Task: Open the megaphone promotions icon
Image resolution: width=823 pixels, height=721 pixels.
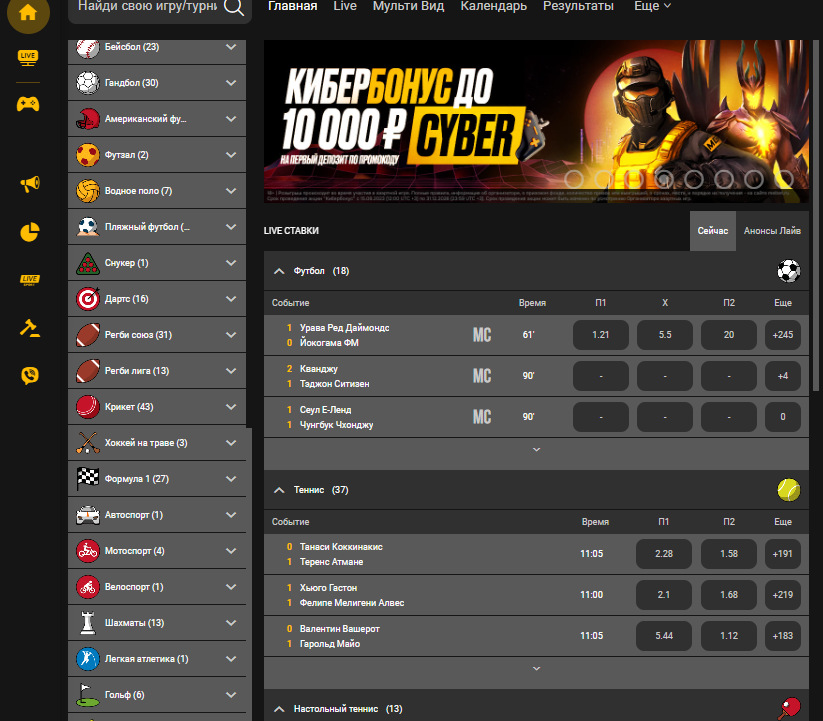Action: 30,184
